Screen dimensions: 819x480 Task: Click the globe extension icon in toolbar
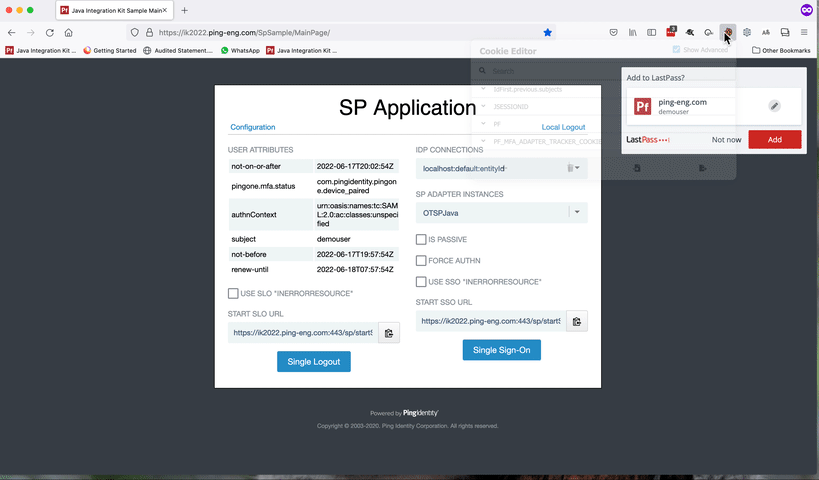pyautogui.click(x=747, y=32)
